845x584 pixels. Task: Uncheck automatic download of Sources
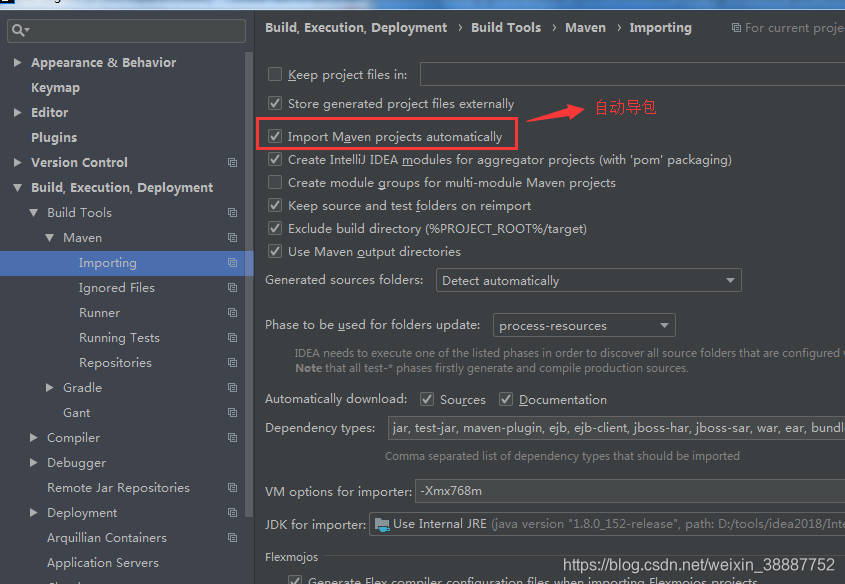[427, 399]
